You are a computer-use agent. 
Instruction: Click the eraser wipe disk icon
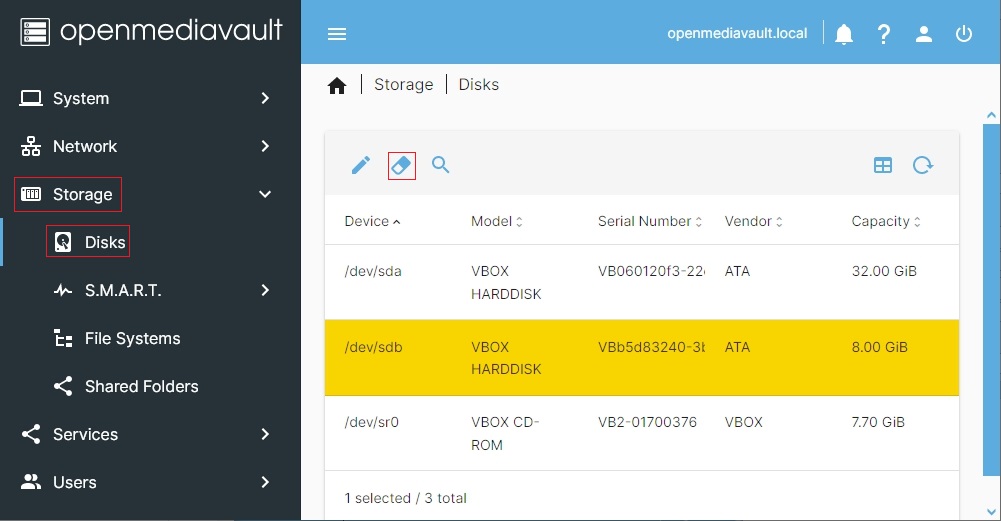click(401, 165)
